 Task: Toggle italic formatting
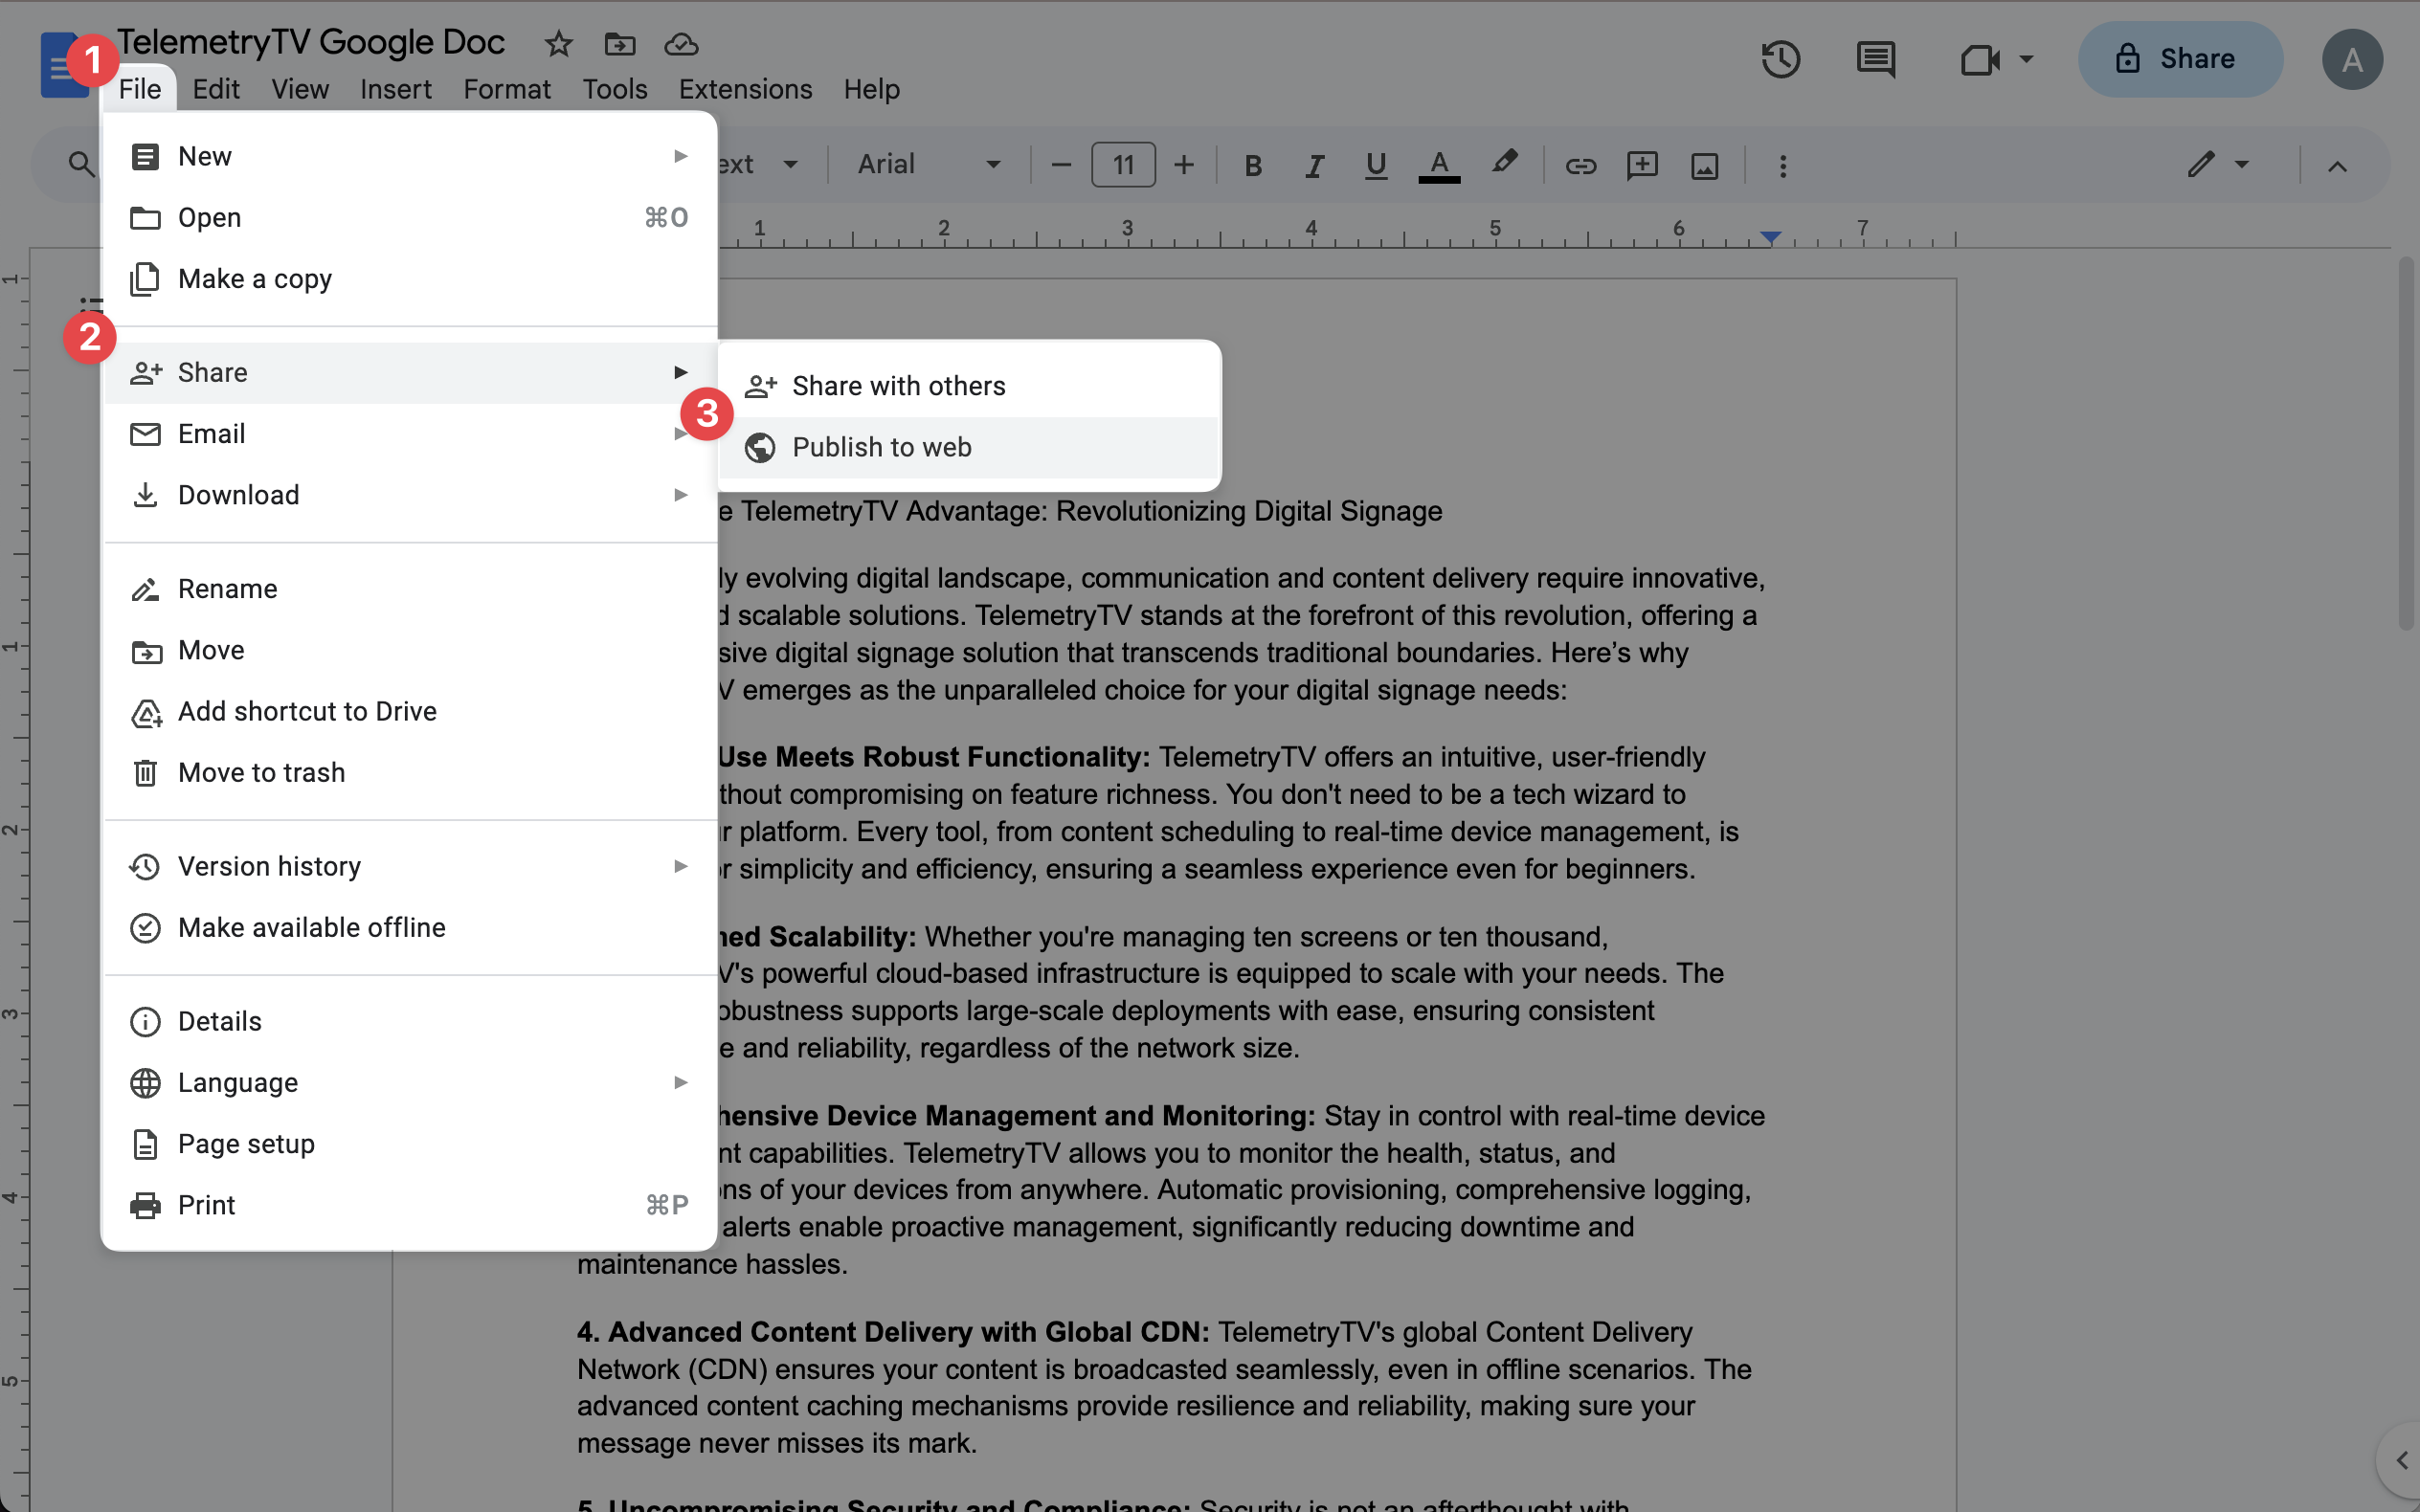point(1314,165)
